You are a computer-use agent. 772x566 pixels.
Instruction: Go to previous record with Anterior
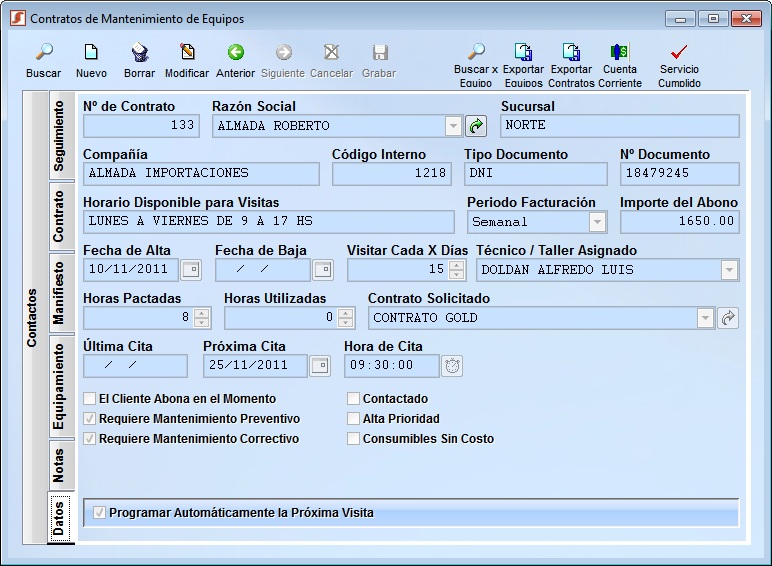tap(235, 53)
